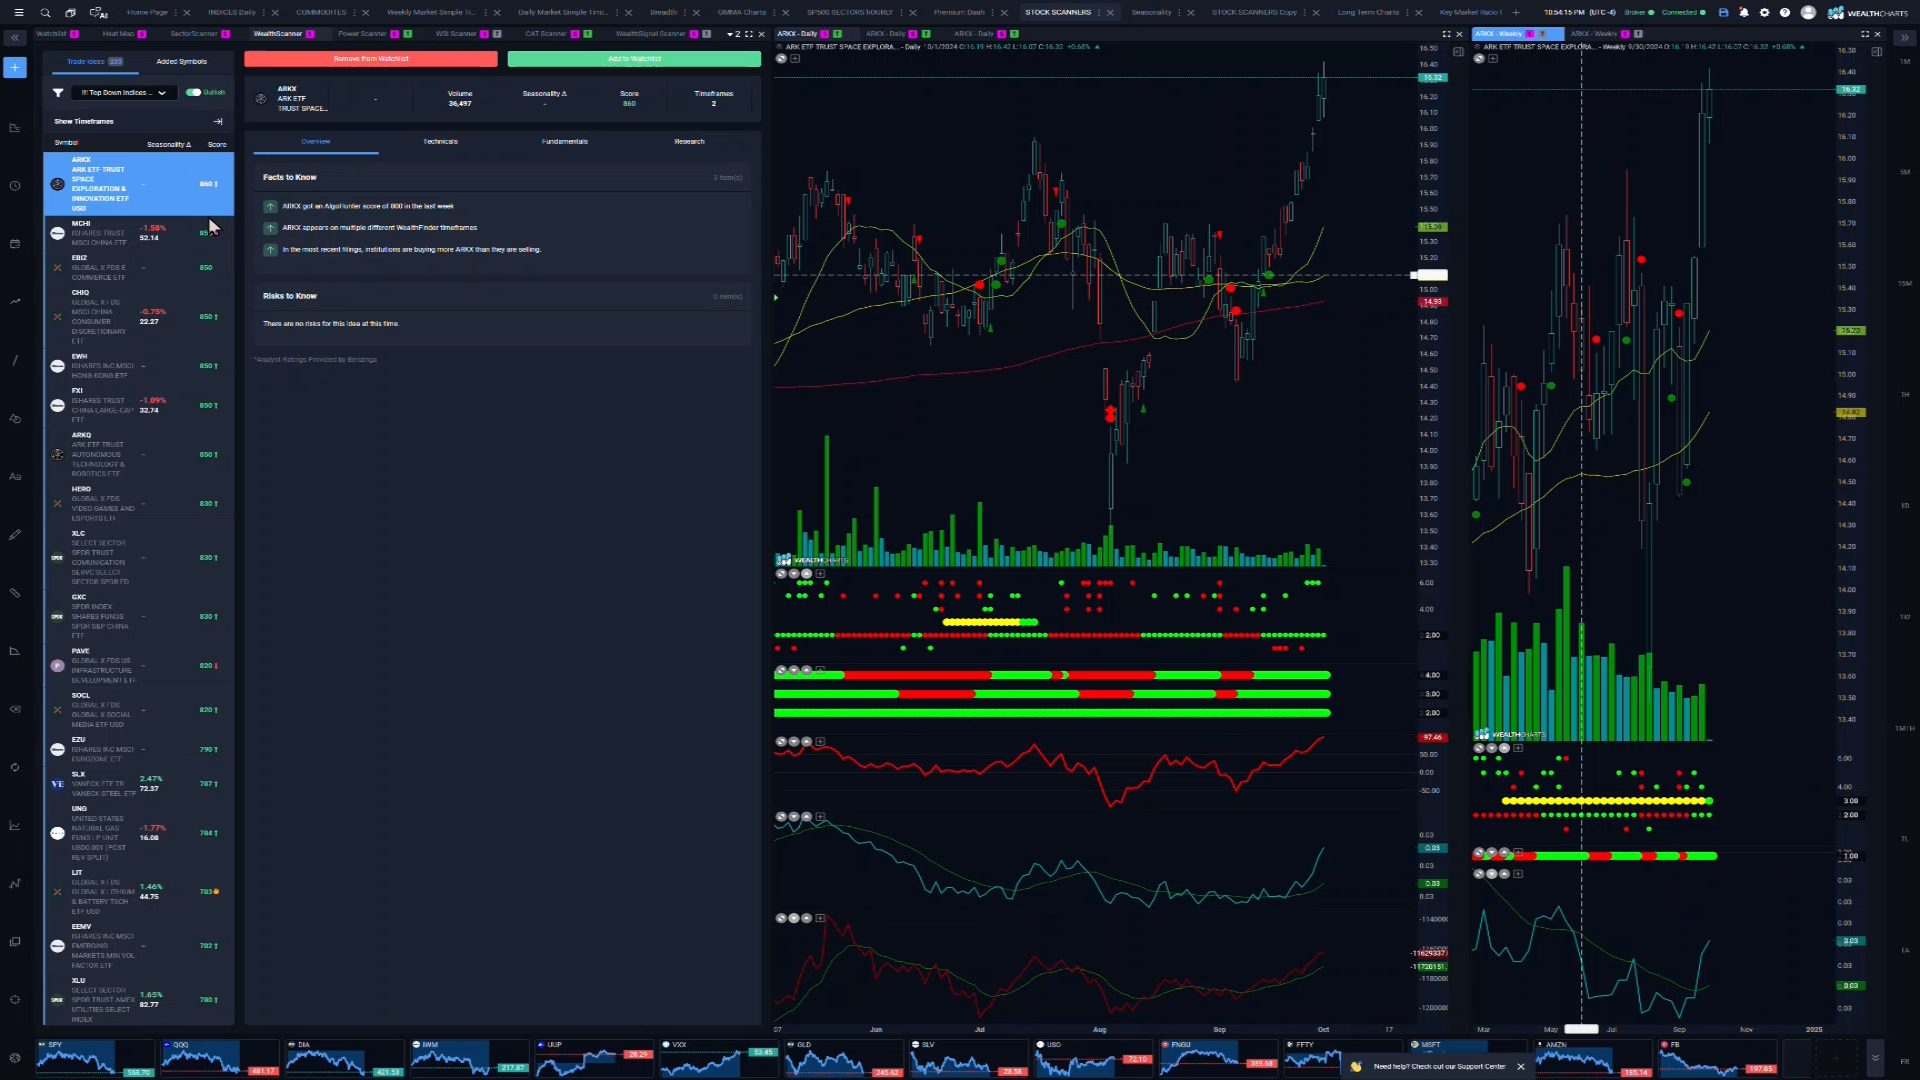The height and width of the screenshot is (1080, 1920).
Task: Open weekly chart side panel icon near price axis
Action: tap(1877, 52)
